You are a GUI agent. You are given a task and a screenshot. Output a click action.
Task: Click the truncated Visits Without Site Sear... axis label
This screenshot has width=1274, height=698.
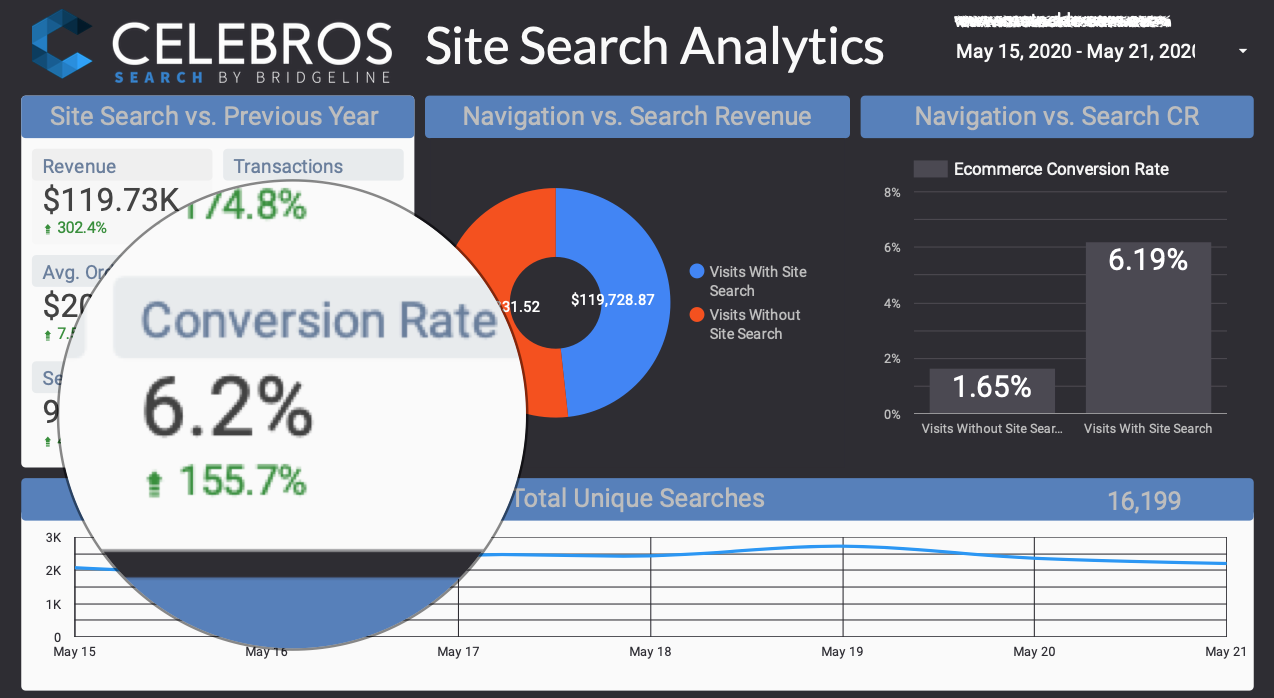coord(992,428)
